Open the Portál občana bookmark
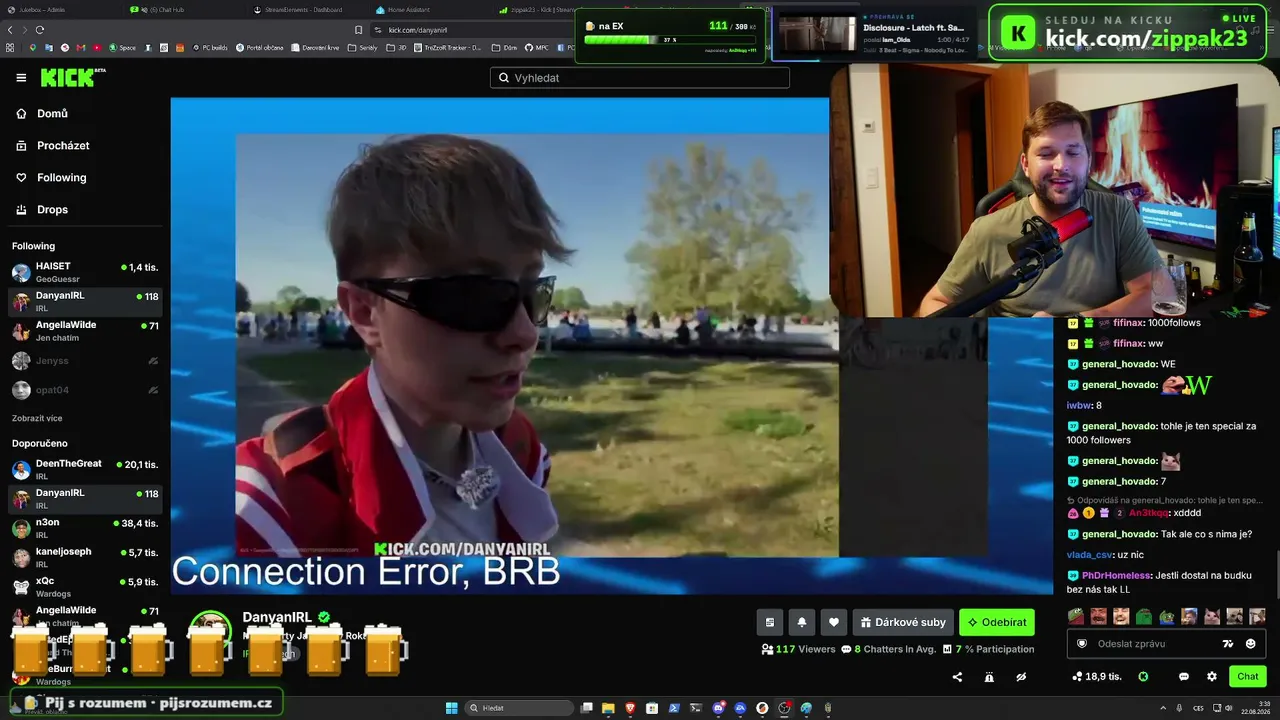This screenshot has height=720, width=1280. coord(259,48)
